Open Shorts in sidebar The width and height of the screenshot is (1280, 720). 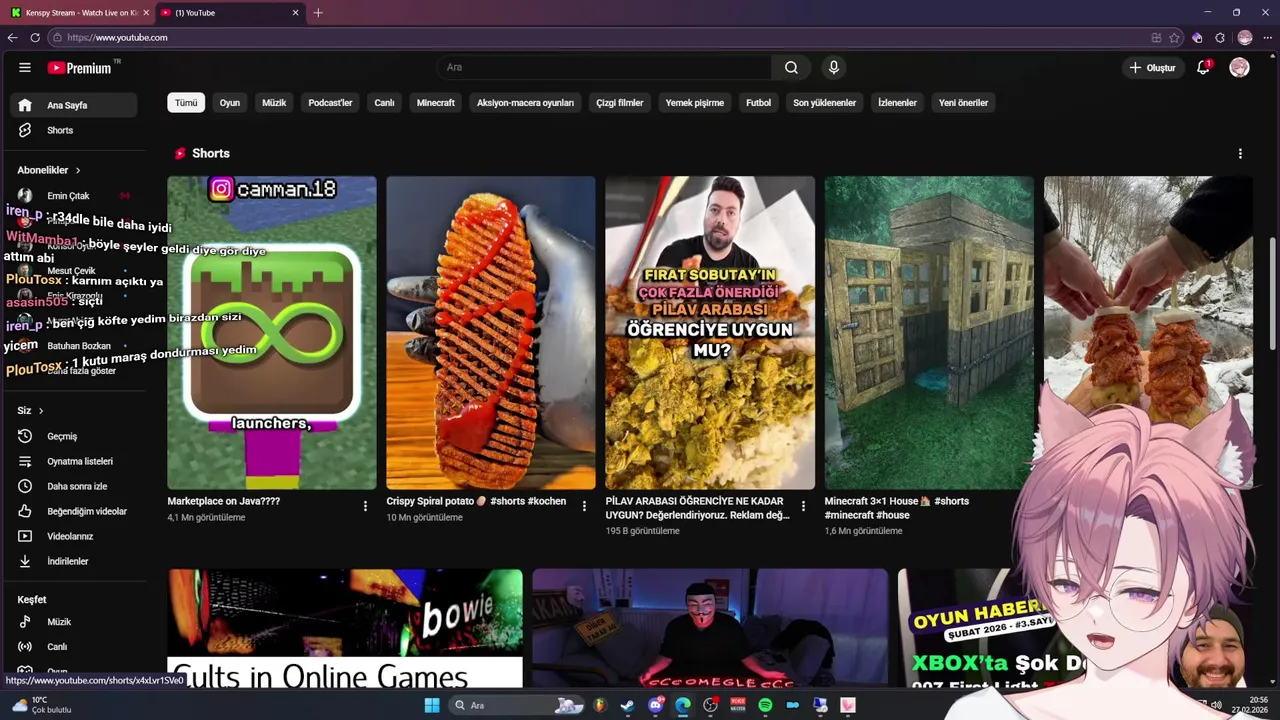(74, 130)
